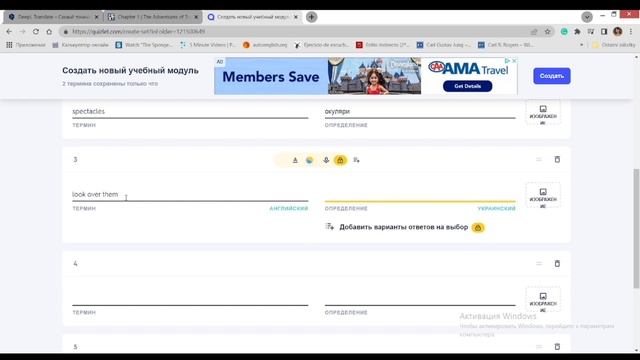
Task: Click the lock badge beside Добавить варианты ответов
Action: tap(478, 227)
